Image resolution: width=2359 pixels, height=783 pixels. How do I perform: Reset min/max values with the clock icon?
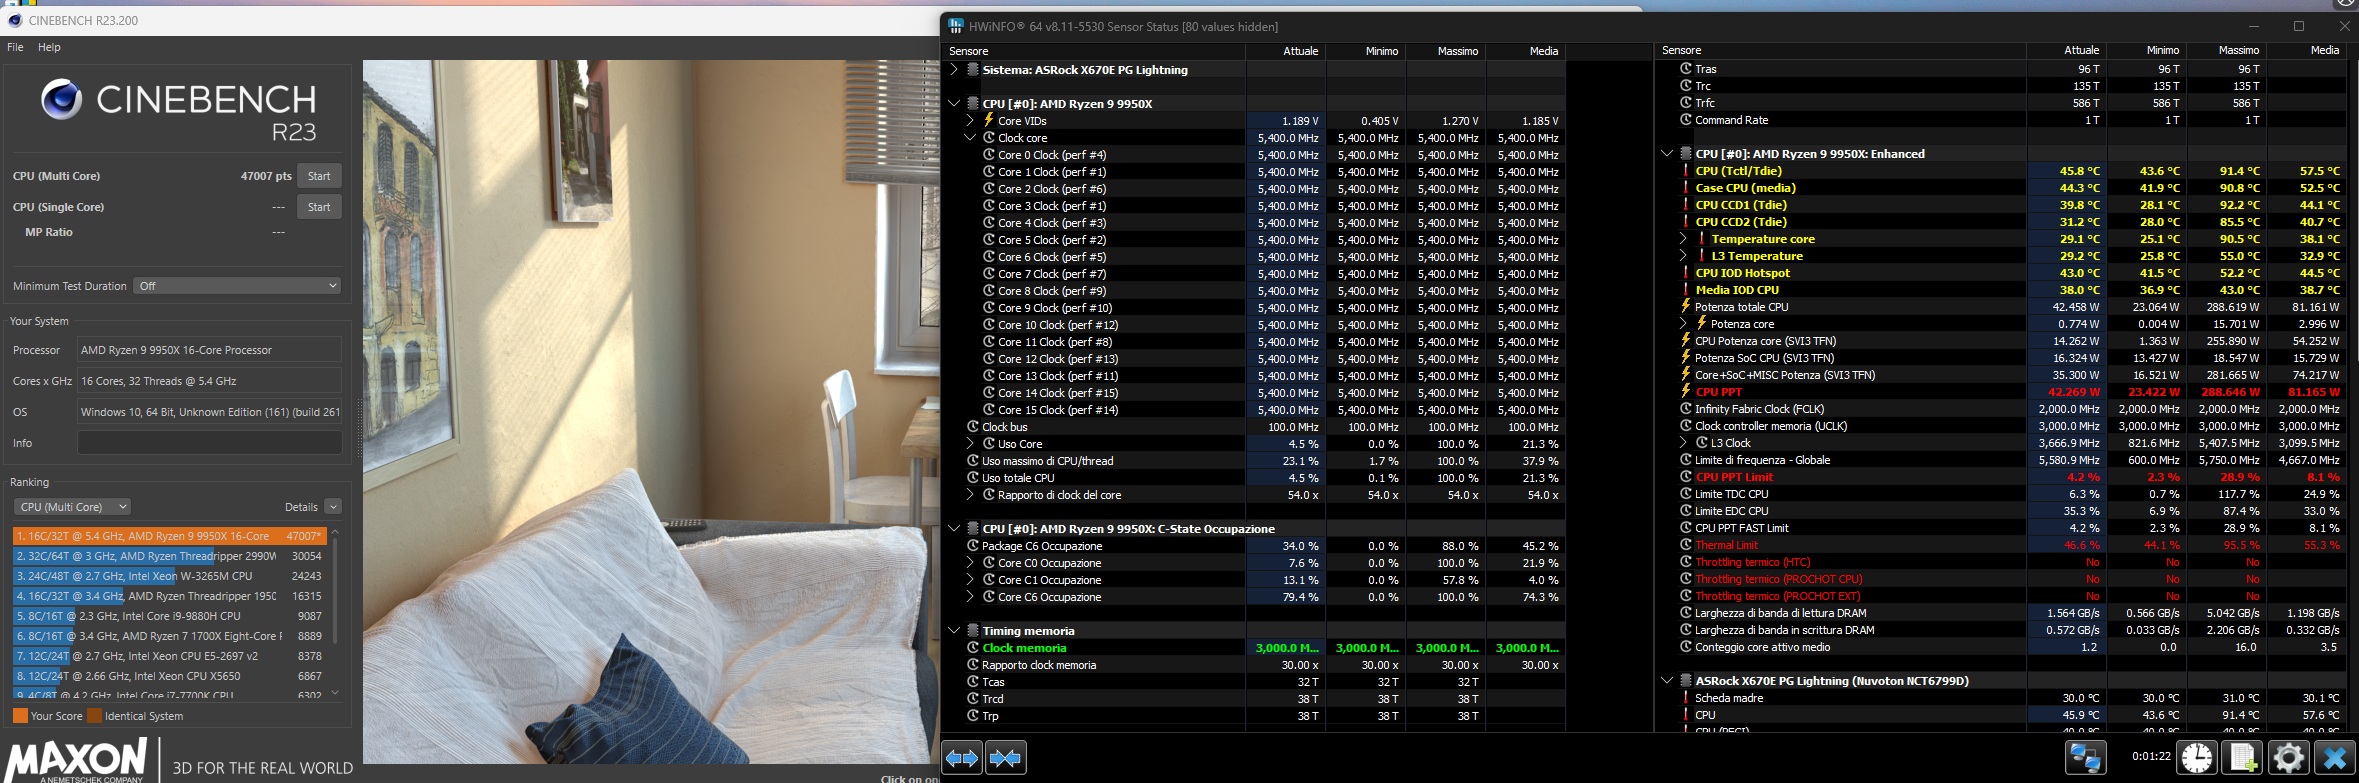click(2196, 758)
